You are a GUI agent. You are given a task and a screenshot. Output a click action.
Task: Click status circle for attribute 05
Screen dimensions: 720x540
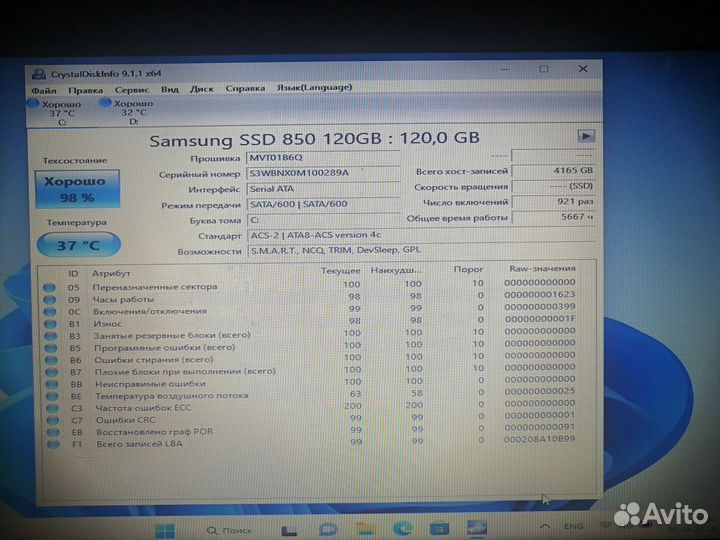coord(49,288)
